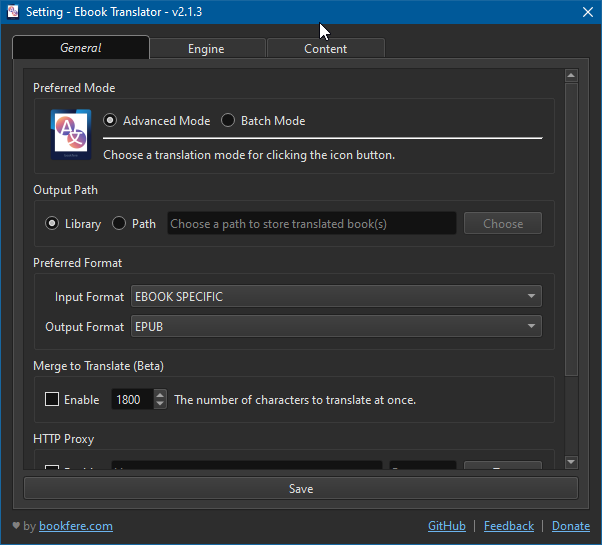The width and height of the screenshot is (602, 545).
Task: Click the scrollbar up arrow
Action: [x=571, y=76]
